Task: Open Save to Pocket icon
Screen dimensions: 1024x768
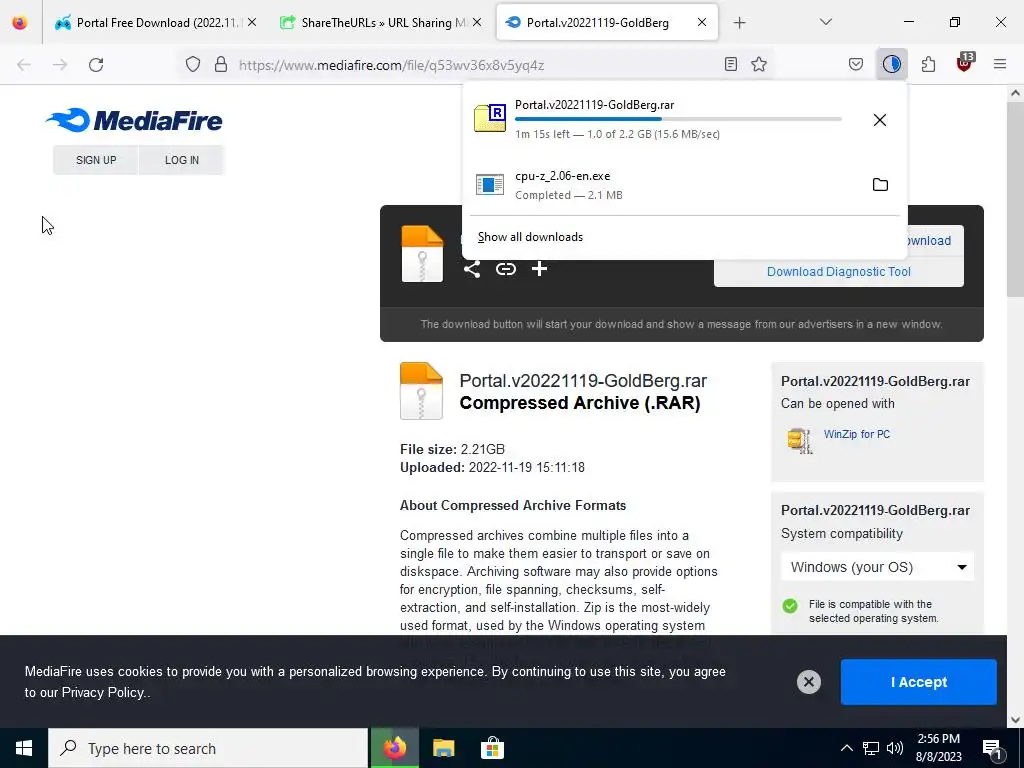Action: point(856,64)
